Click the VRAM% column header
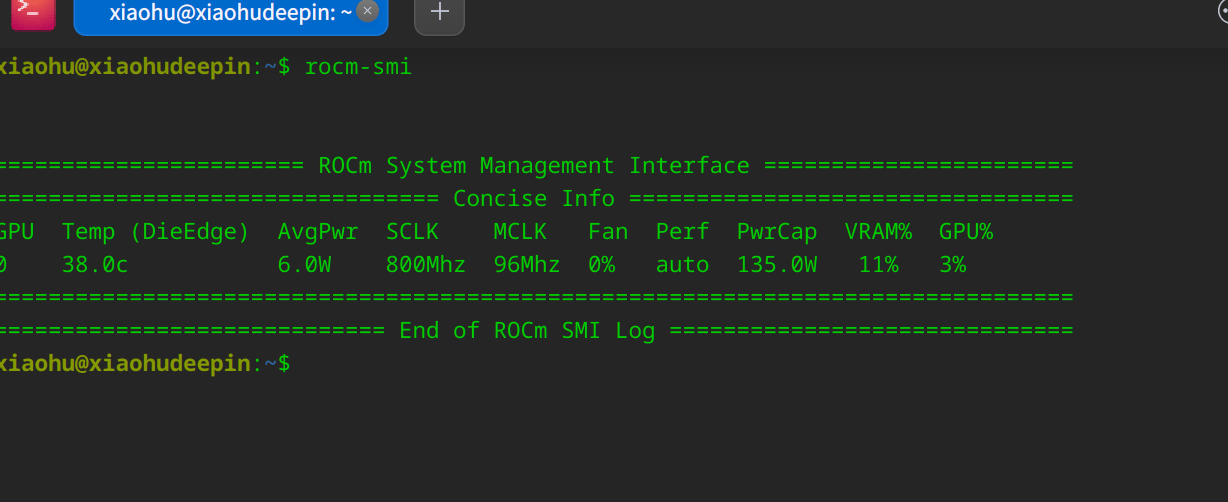The image size is (1228, 502). pyautogui.click(x=878, y=232)
